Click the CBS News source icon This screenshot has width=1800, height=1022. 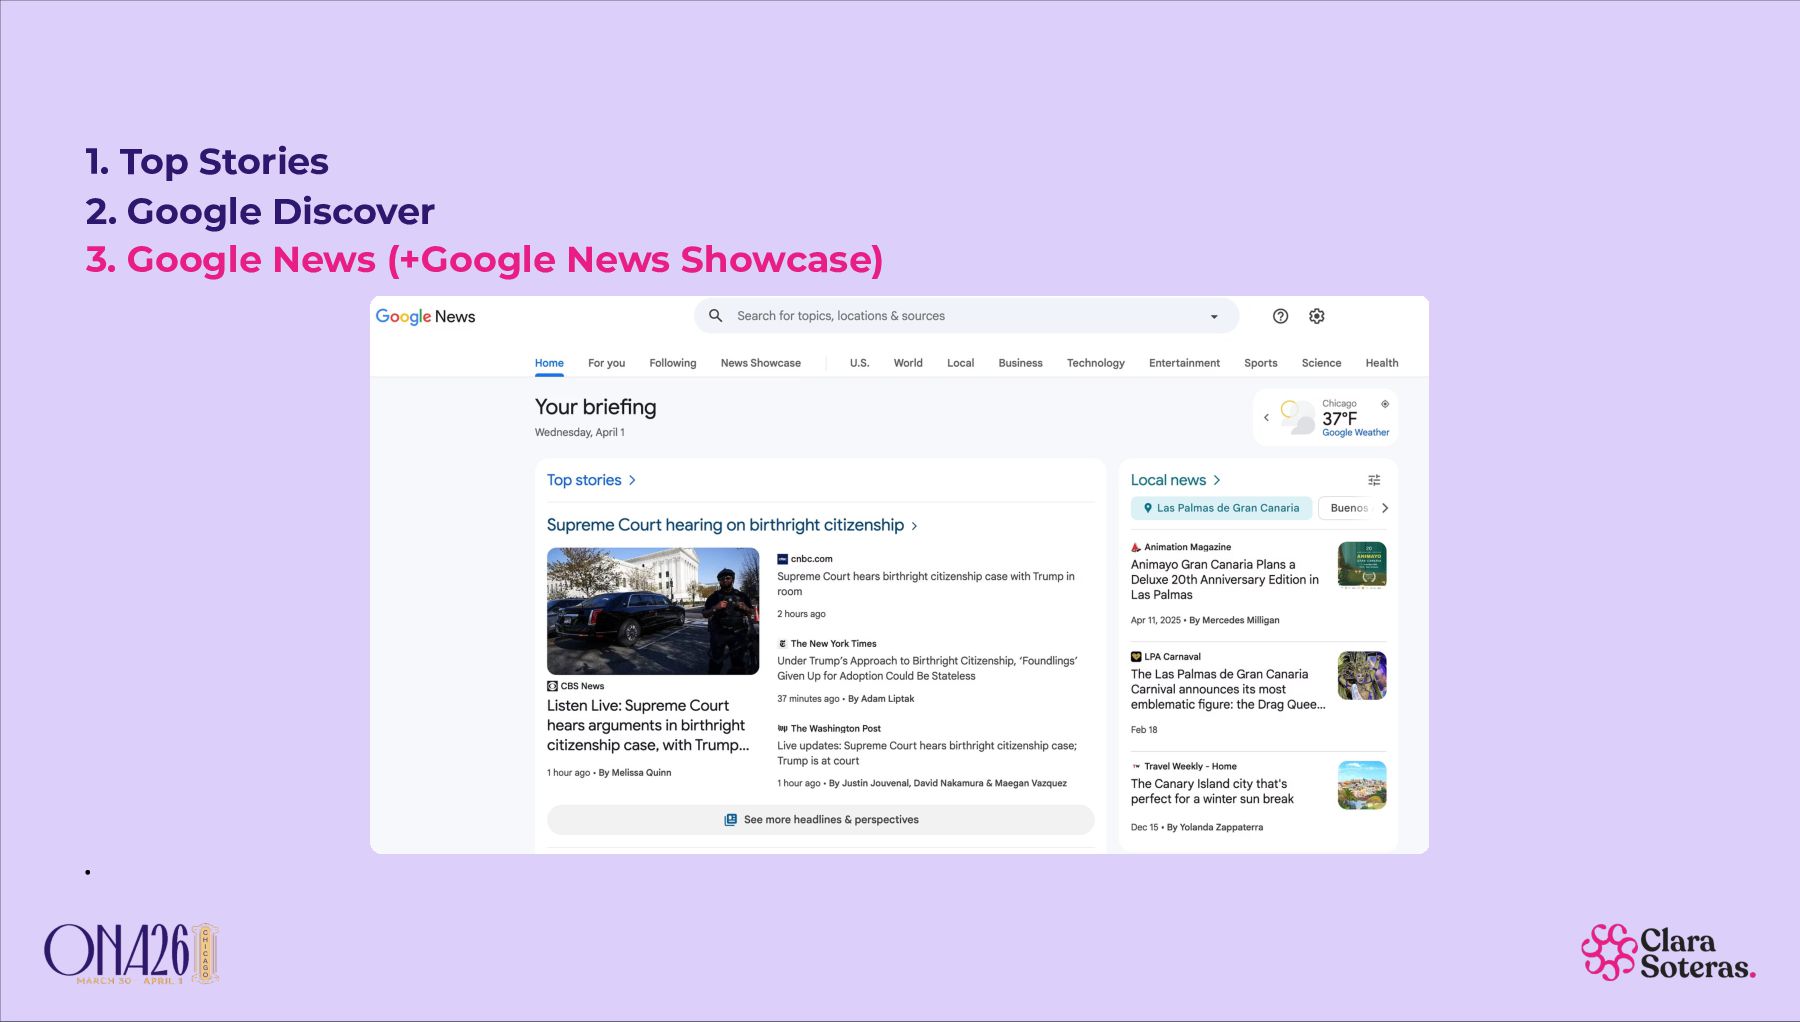coord(552,686)
